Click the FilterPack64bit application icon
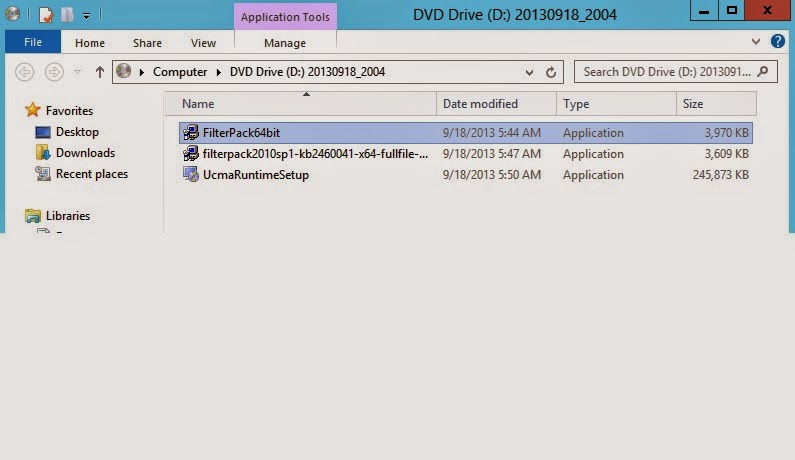The image size is (795, 460). coord(191,133)
